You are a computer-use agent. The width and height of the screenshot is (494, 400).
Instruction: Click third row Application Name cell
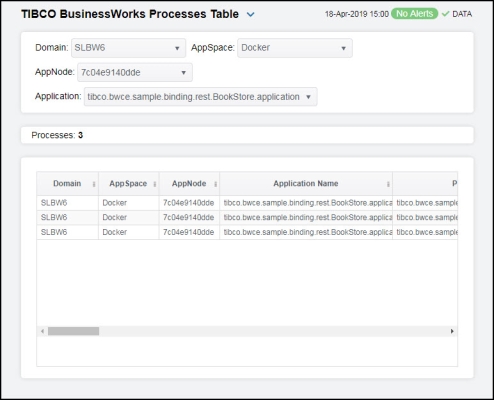(306, 232)
